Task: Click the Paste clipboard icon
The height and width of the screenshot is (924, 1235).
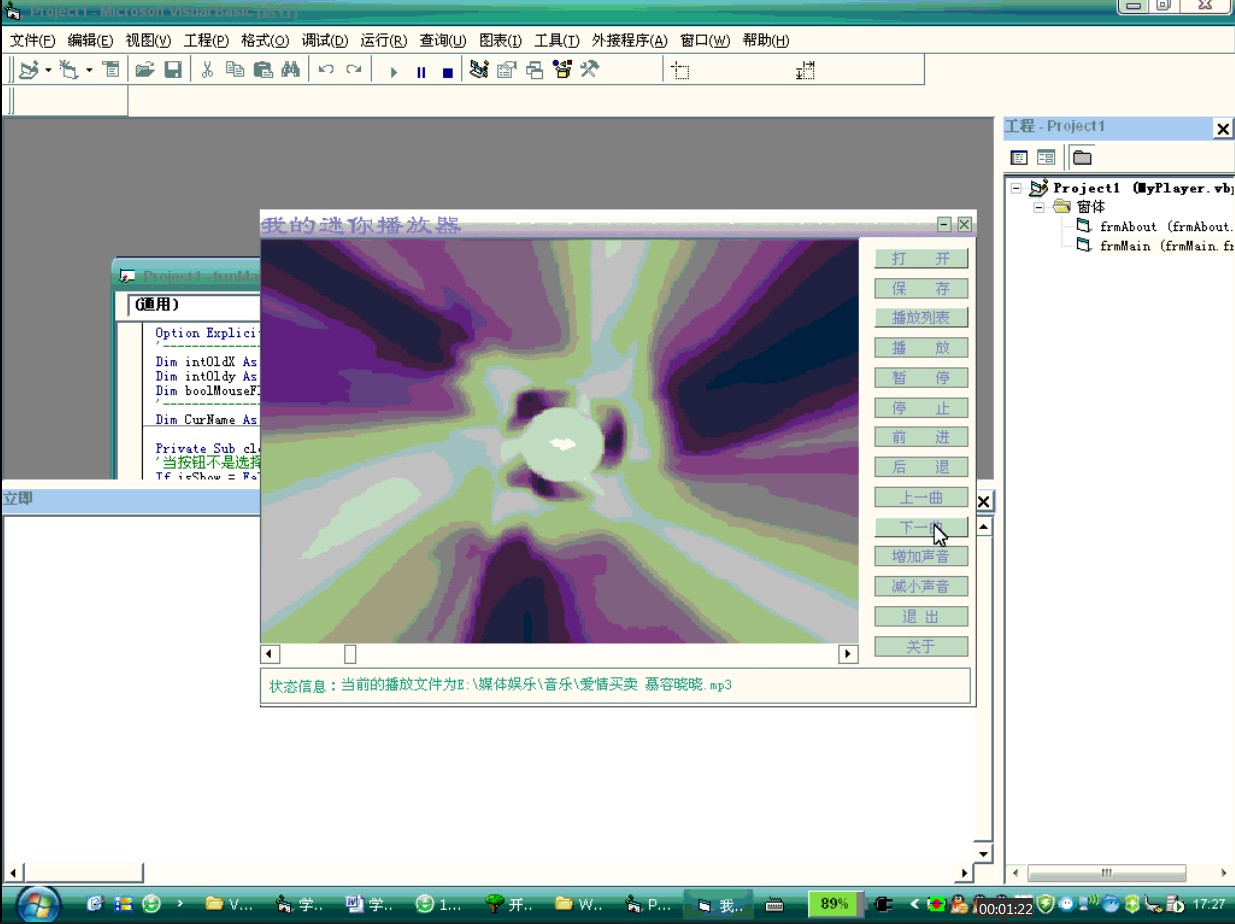Action: click(263, 70)
